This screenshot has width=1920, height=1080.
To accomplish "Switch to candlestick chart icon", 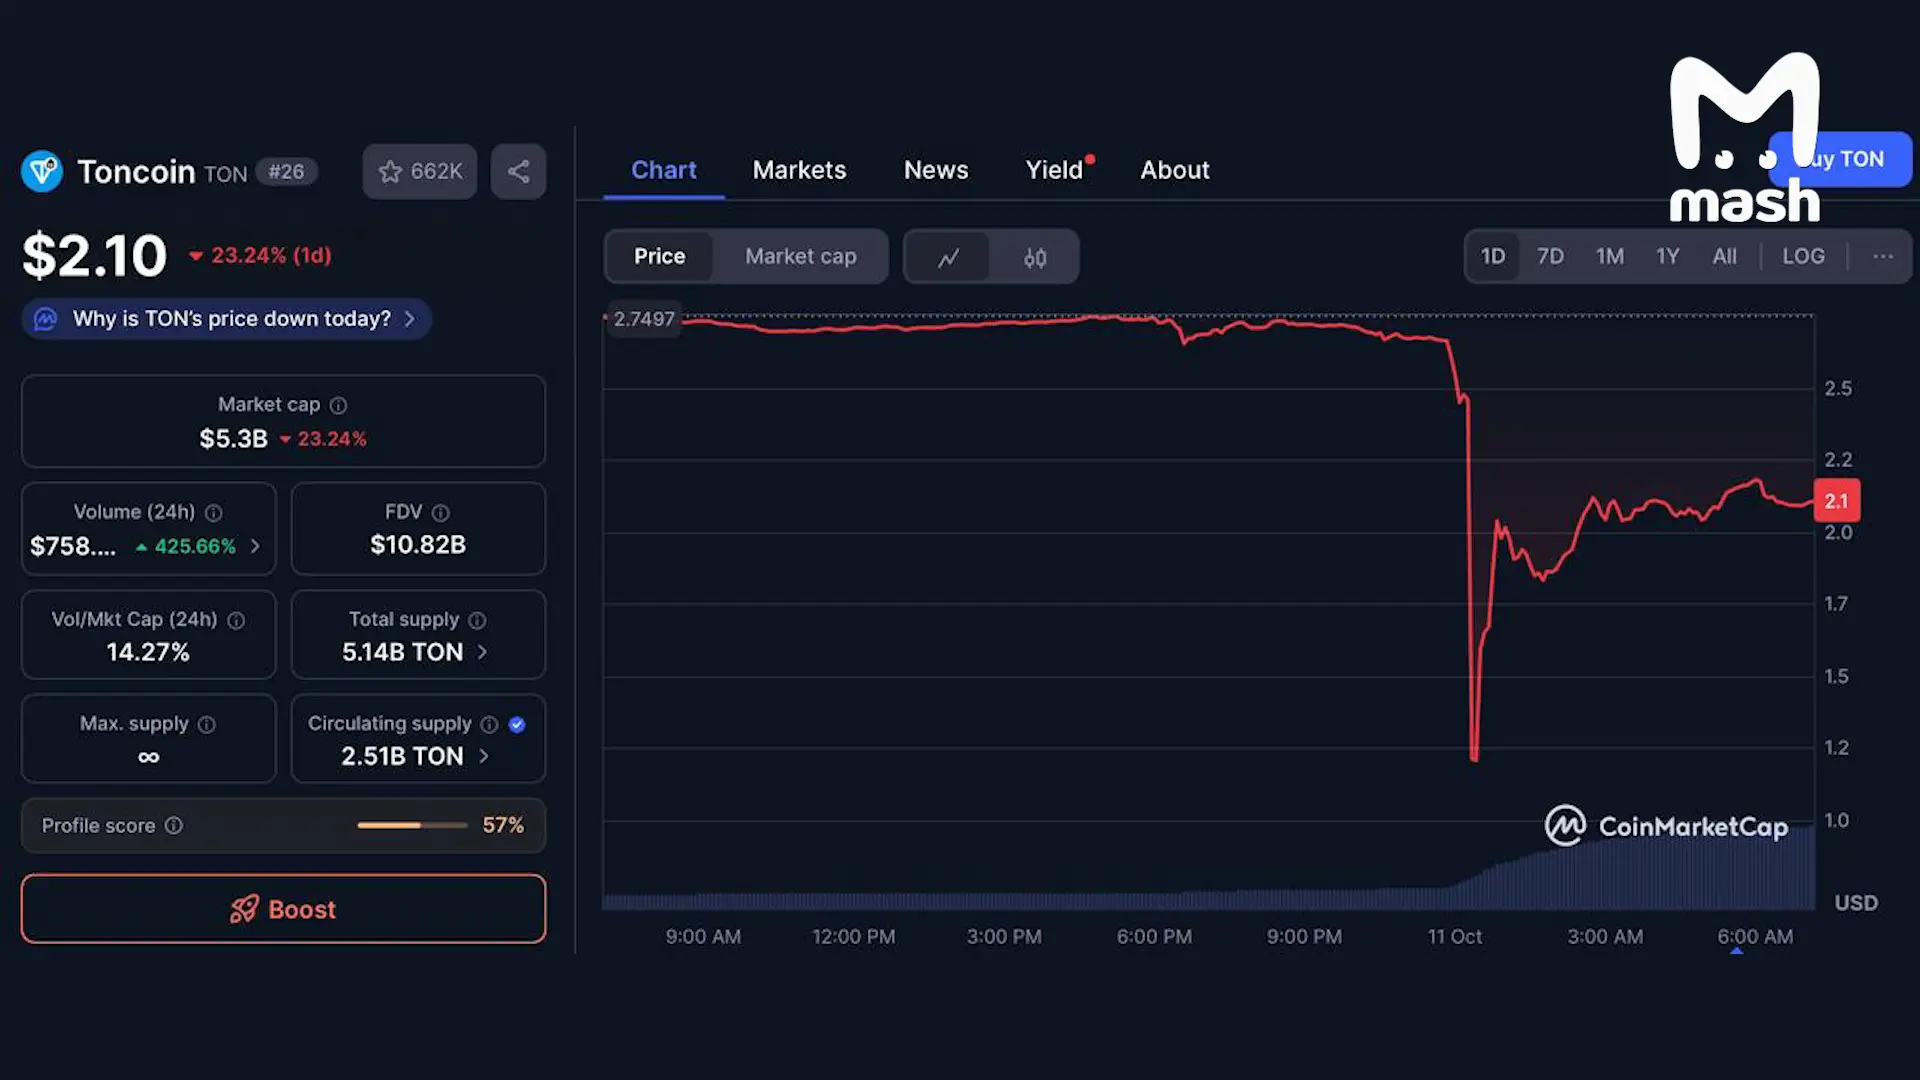I will (x=1035, y=257).
